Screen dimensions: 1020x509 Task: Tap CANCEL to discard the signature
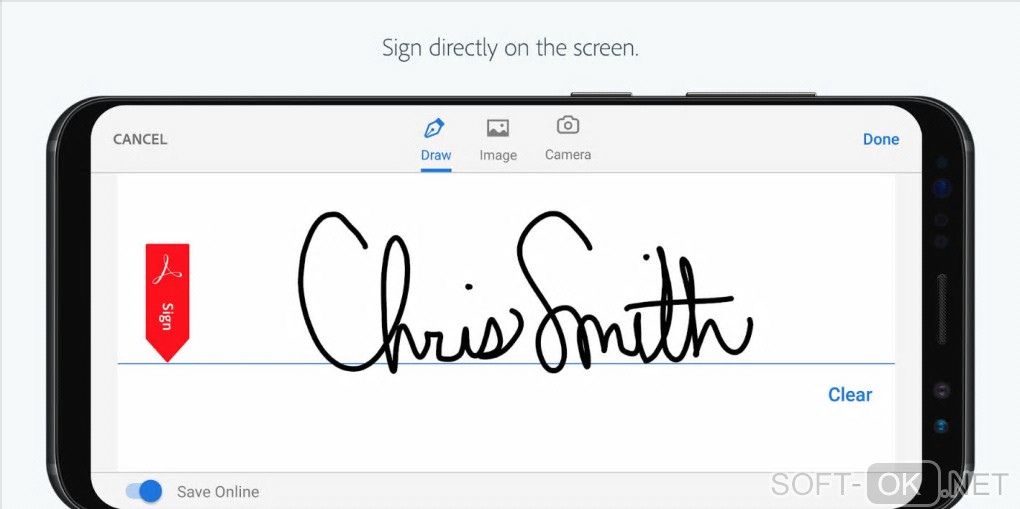pos(140,139)
